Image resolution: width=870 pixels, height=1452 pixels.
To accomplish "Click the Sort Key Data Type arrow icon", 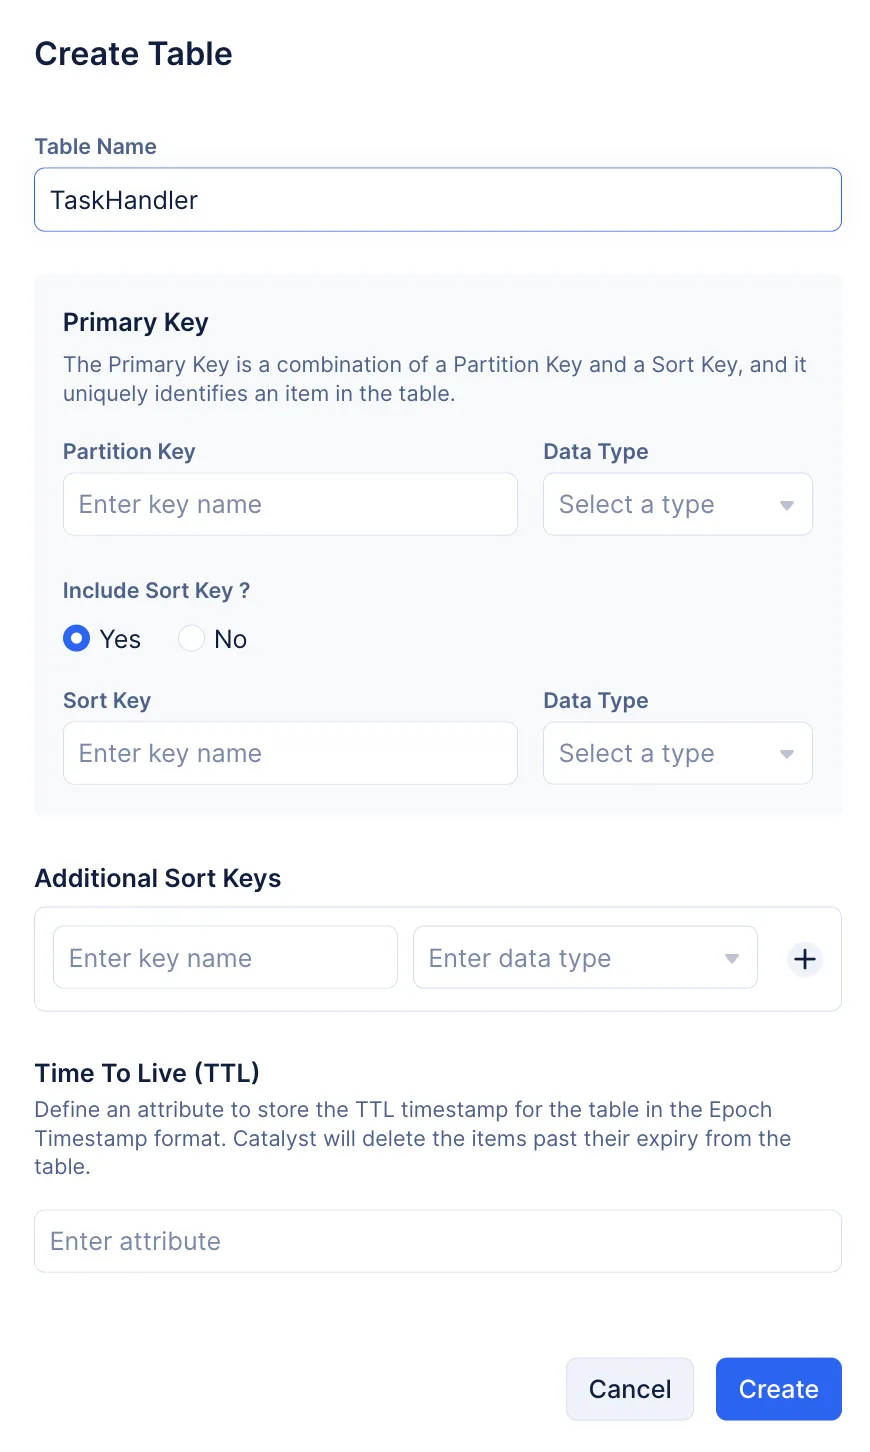I will [787, 754].
